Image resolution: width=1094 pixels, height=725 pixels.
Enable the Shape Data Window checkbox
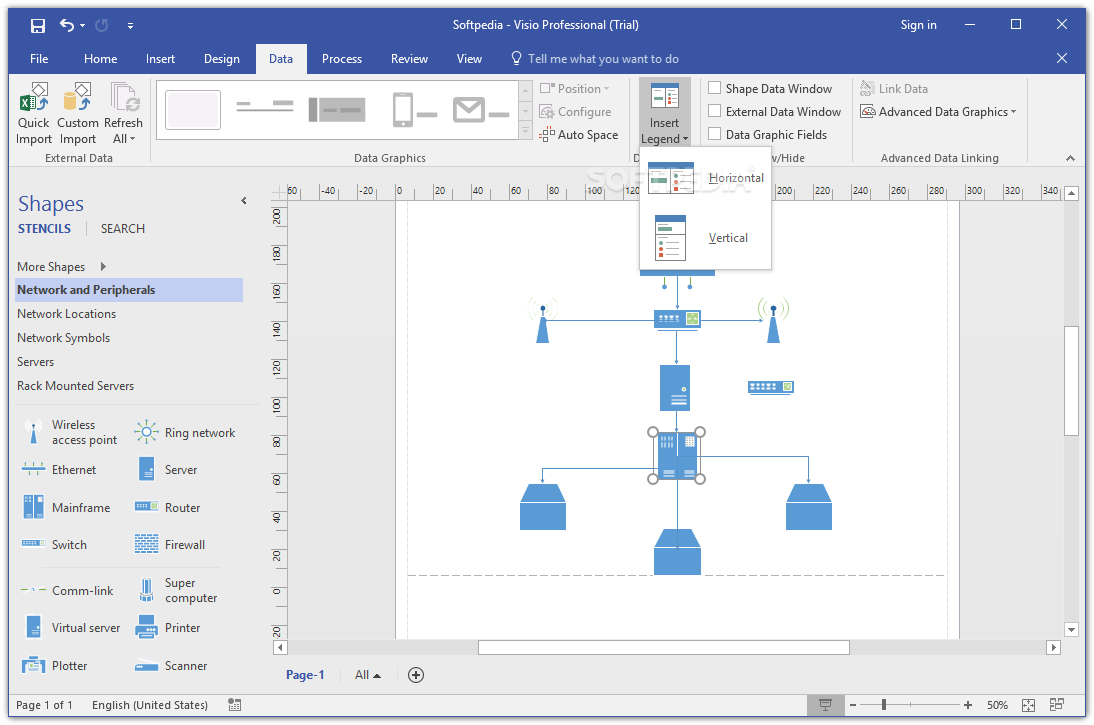click(714, 88)
